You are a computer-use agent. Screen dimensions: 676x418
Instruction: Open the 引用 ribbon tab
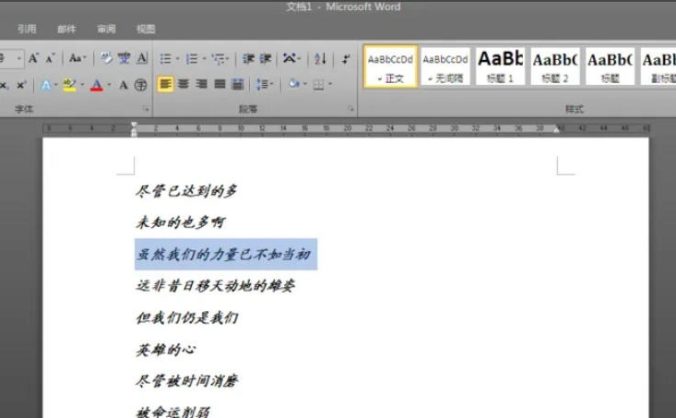pos(27,29)
